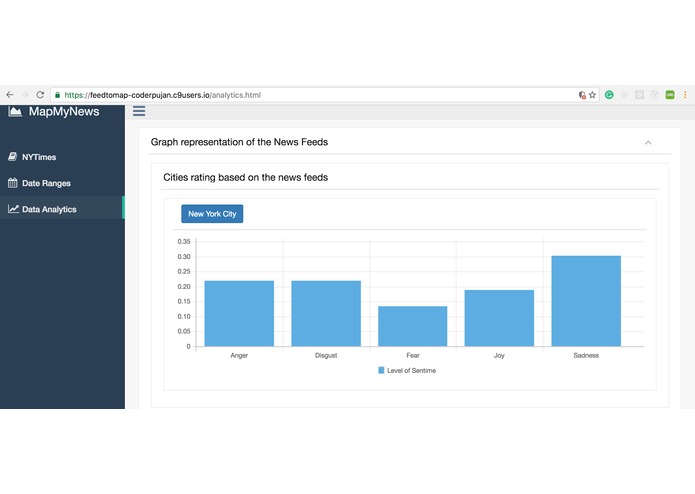Click the calendar icon beside Date Ranges
This screenshot has height=494, width=695.
point(12,183)
